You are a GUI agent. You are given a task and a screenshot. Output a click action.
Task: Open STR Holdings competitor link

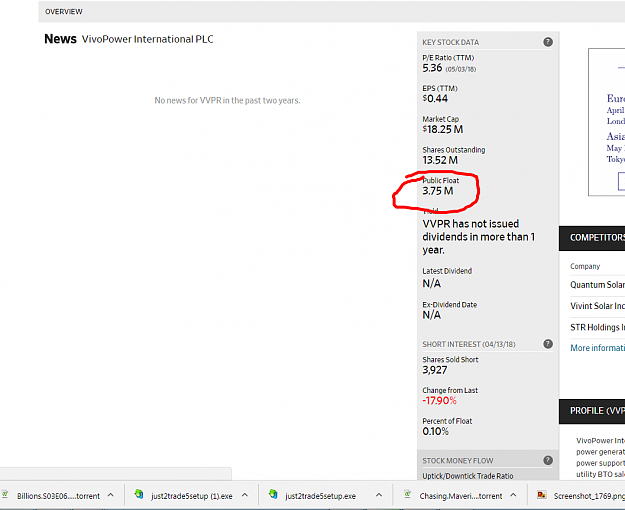click(597, 327)
